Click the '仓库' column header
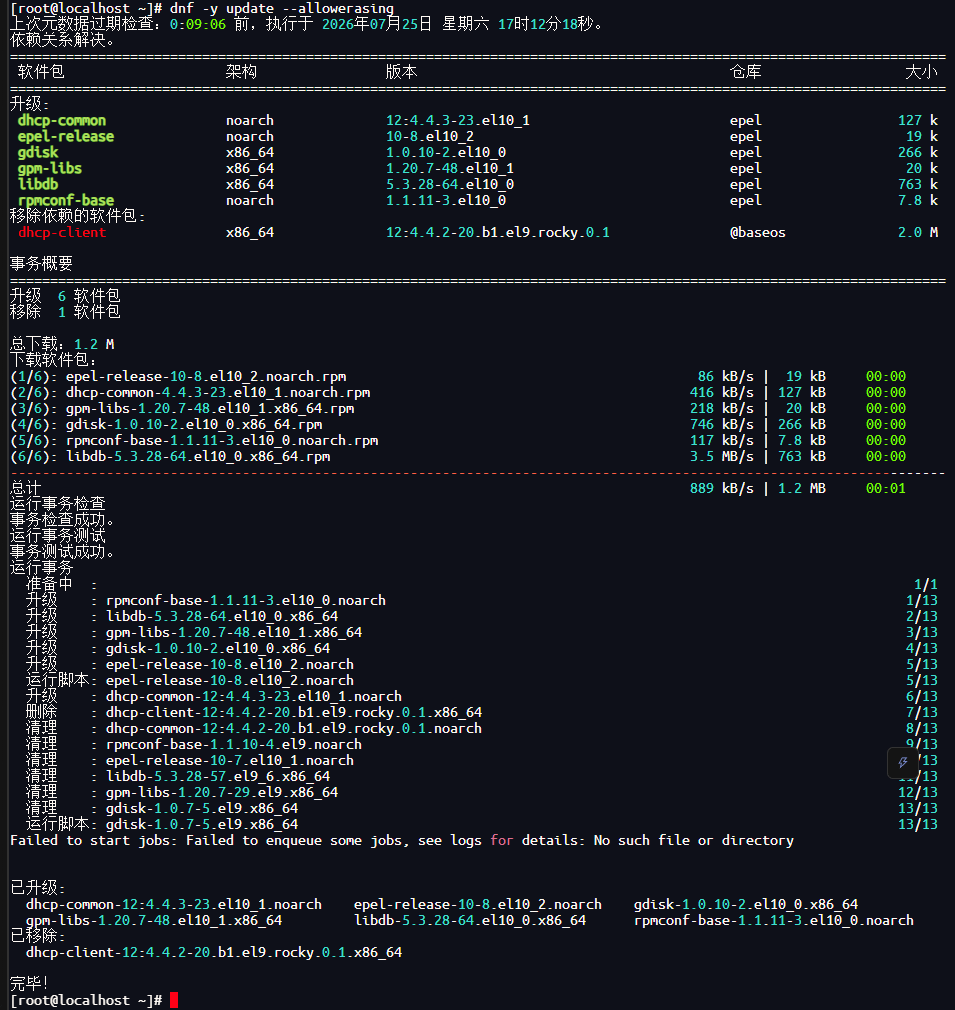Screen dimensions: 955x1010 pos(746,72)
